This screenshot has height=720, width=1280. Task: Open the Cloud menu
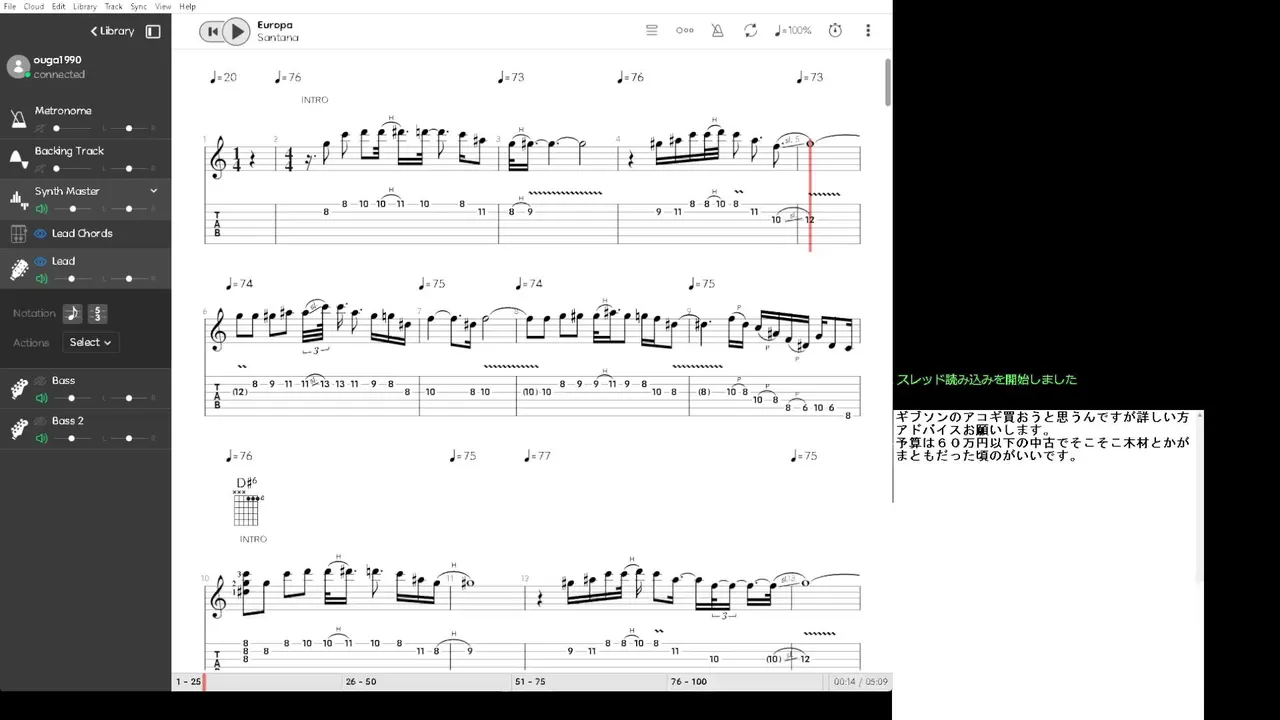click(34, 6)
